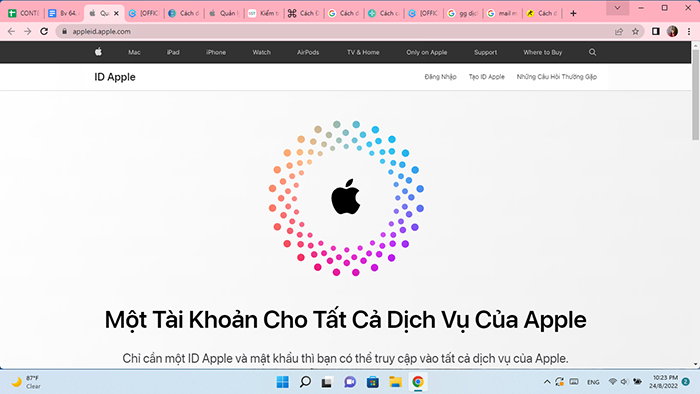Expand the hidden tray icons chevron
Screen dimensions: 700x394
pos(547,382)
